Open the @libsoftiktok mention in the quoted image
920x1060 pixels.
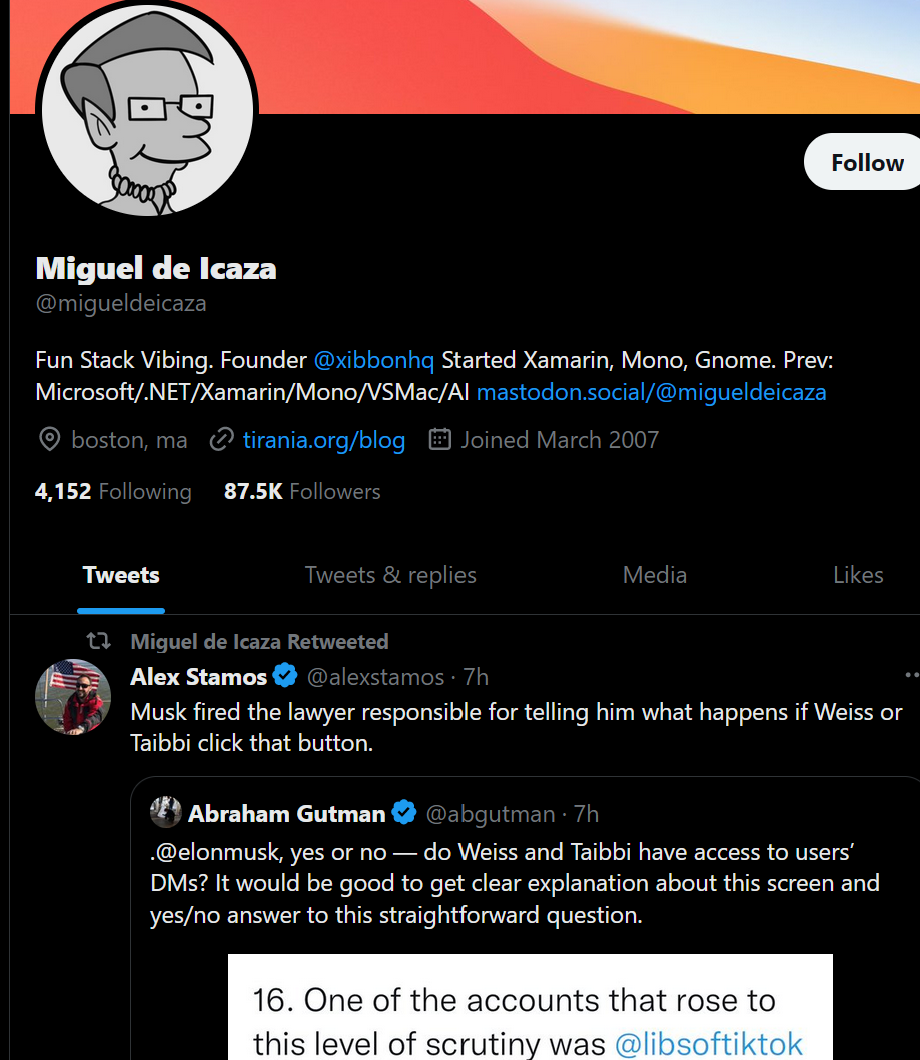[708, 1044]
